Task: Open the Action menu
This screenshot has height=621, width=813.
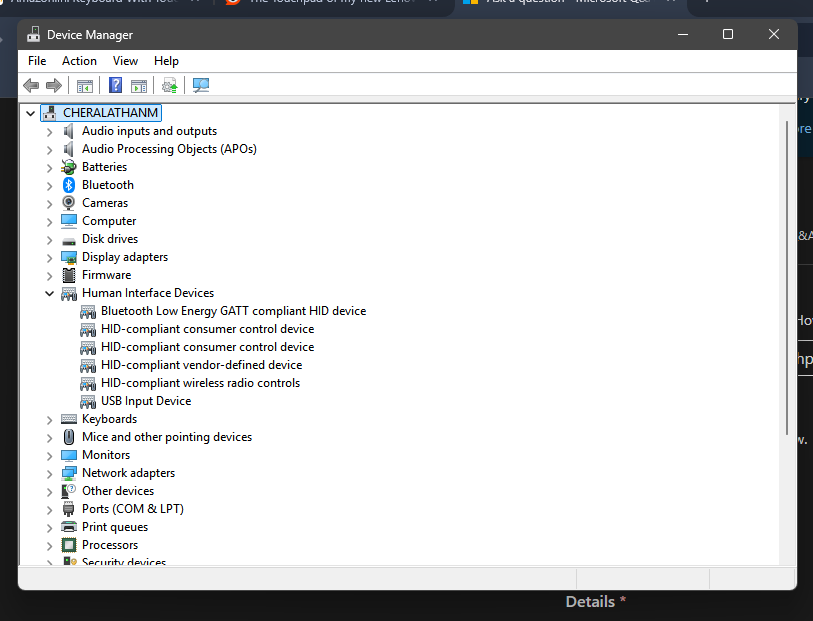Action: [79, 61]
